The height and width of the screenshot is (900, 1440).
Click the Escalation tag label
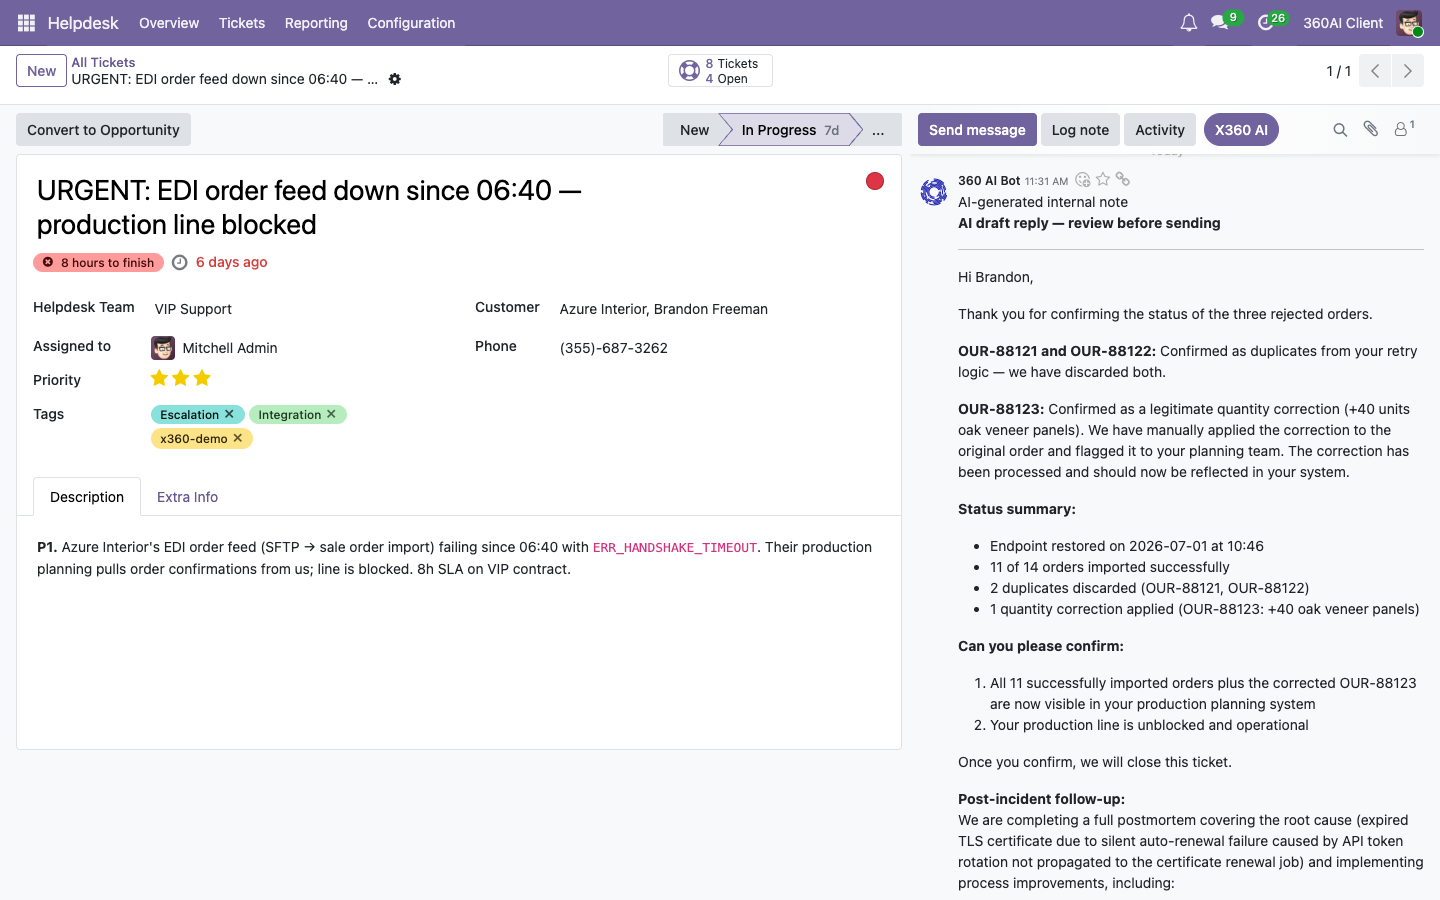[x=189, y=414]
